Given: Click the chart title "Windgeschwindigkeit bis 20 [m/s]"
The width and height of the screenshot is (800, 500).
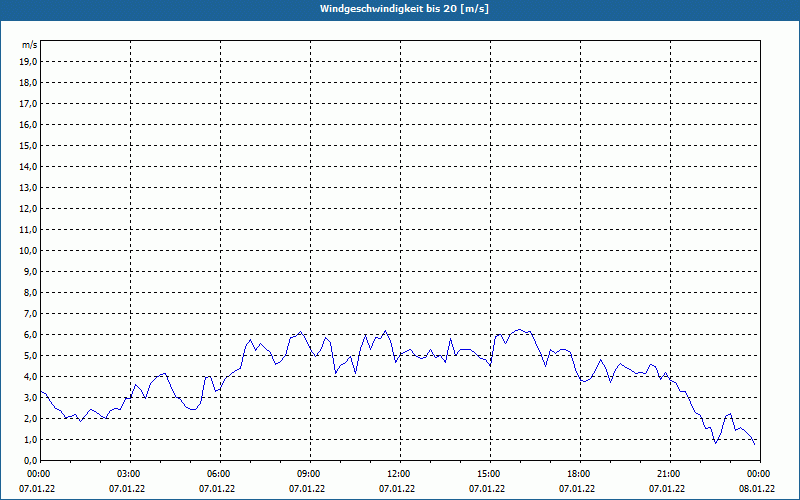Looking at the screenshot, I should tap(404, 9).
